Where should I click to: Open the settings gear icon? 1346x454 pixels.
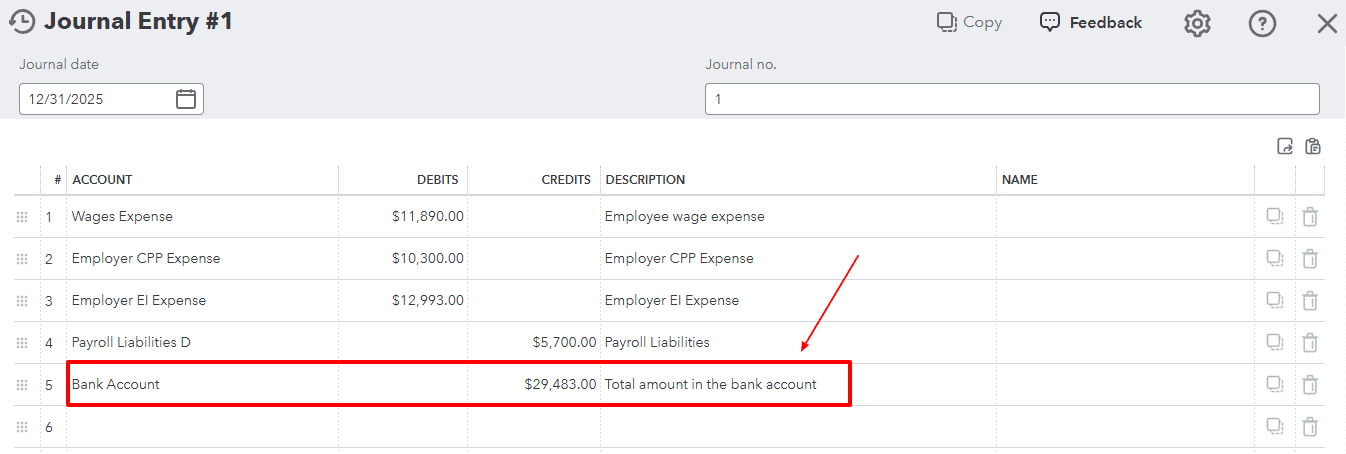(x=1197, y=24)
